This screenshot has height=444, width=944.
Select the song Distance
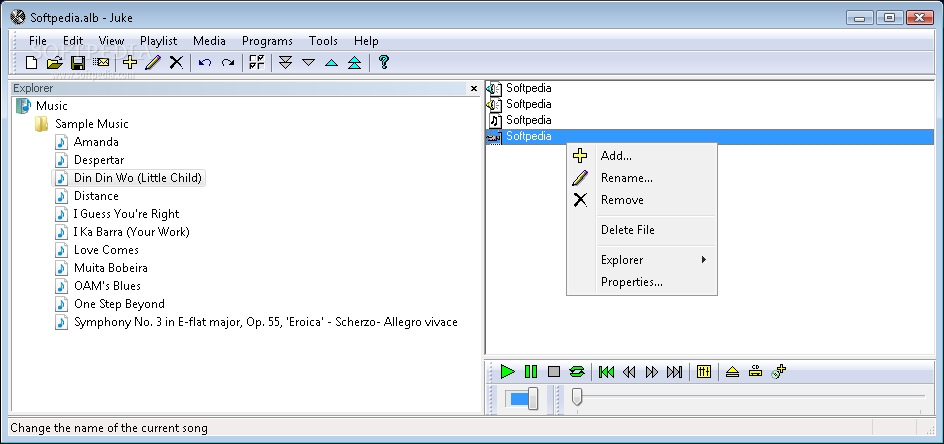(x=96, y=196)
